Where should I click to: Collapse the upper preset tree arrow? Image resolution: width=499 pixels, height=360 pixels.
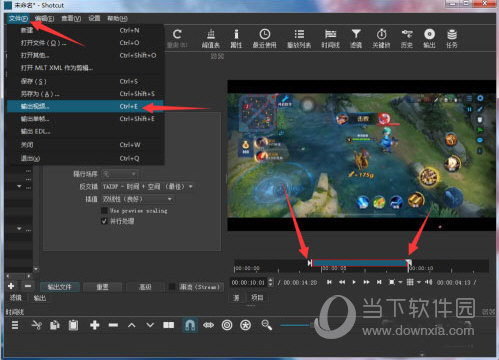(x=19, y=186)
